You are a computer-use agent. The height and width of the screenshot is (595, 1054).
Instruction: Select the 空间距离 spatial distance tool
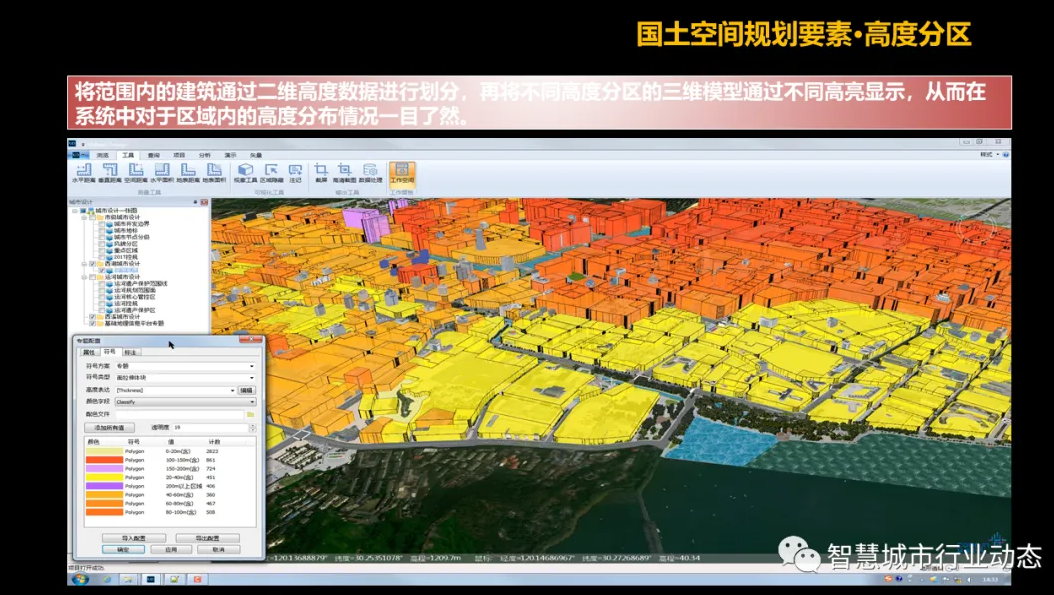coord(136,173)
